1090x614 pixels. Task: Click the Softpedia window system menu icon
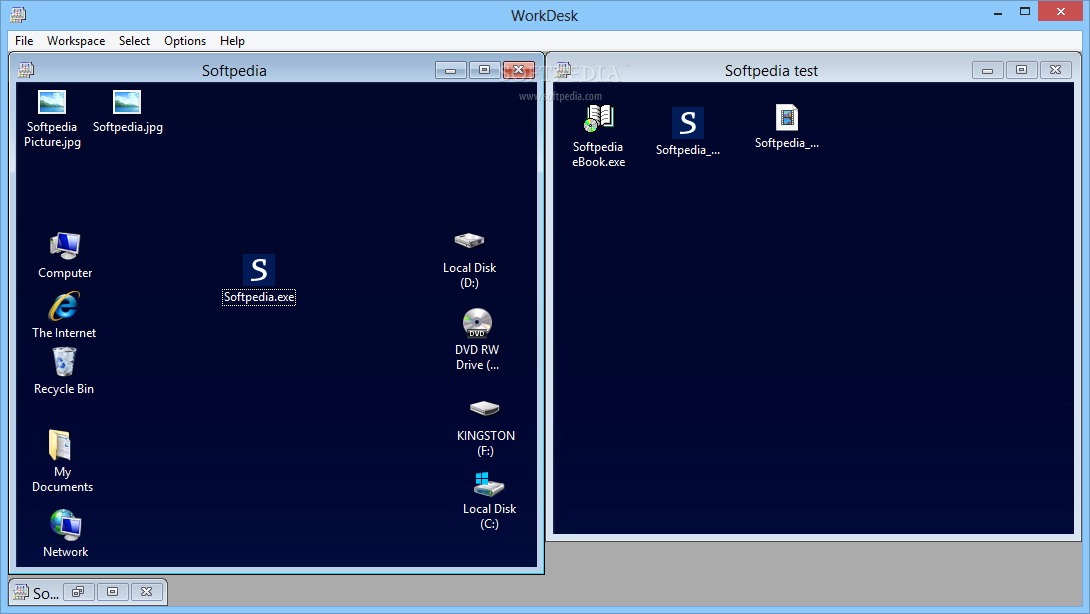pyautogui.click(x=26, y=70)
